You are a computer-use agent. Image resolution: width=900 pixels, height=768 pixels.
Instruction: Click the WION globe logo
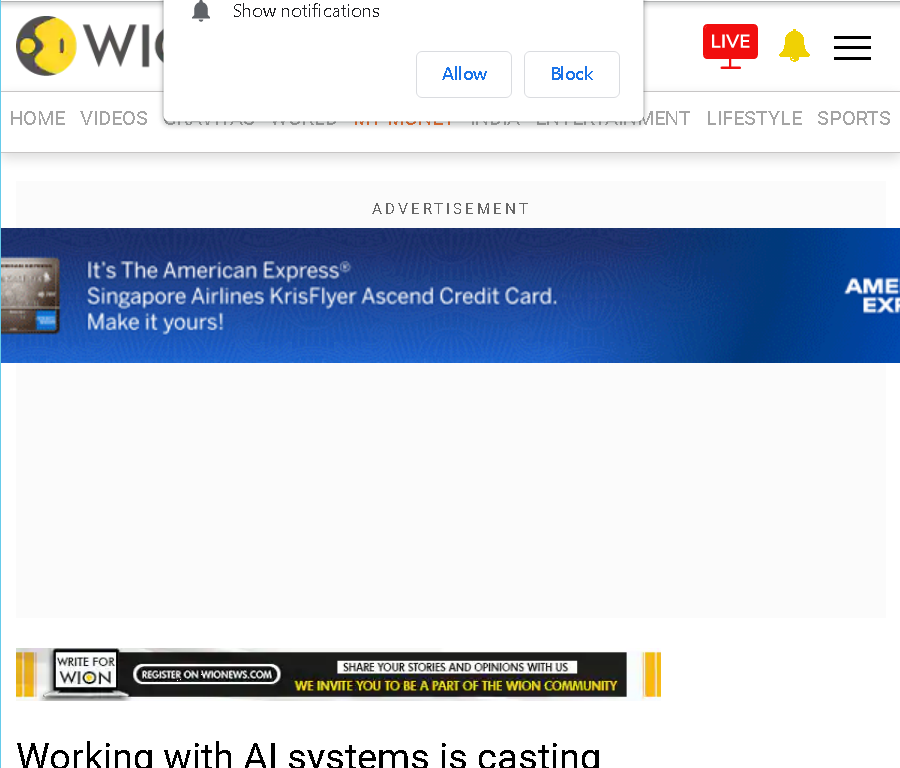coord(46,45)
